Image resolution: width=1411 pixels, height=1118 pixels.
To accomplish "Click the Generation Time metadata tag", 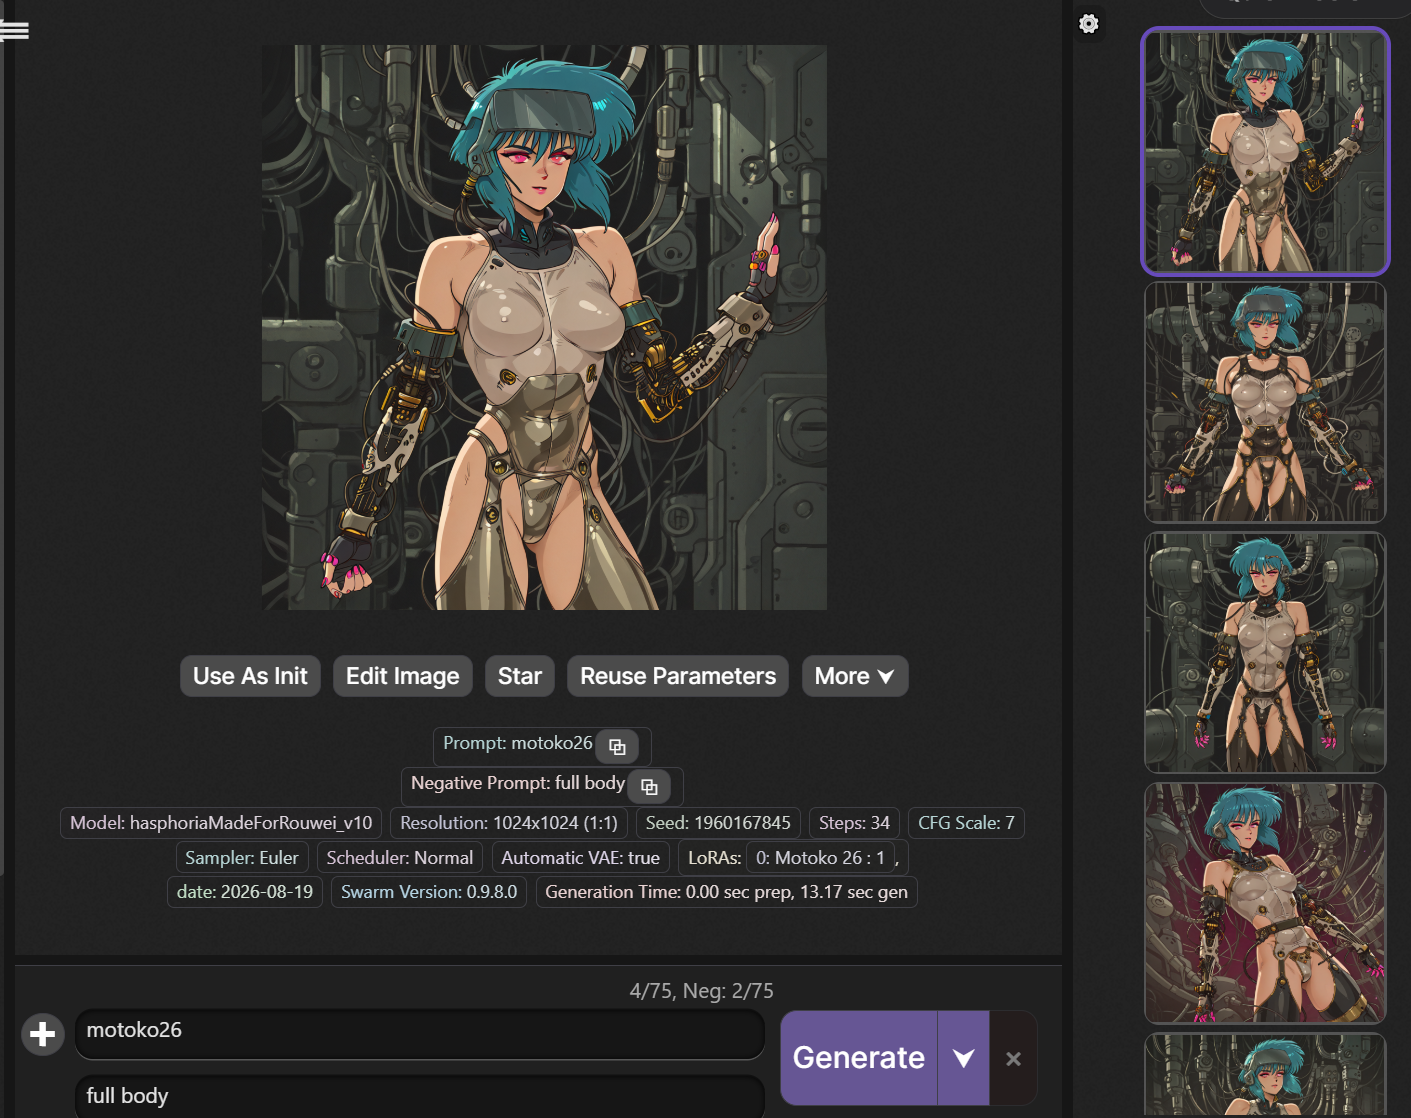I will [727, 892].
